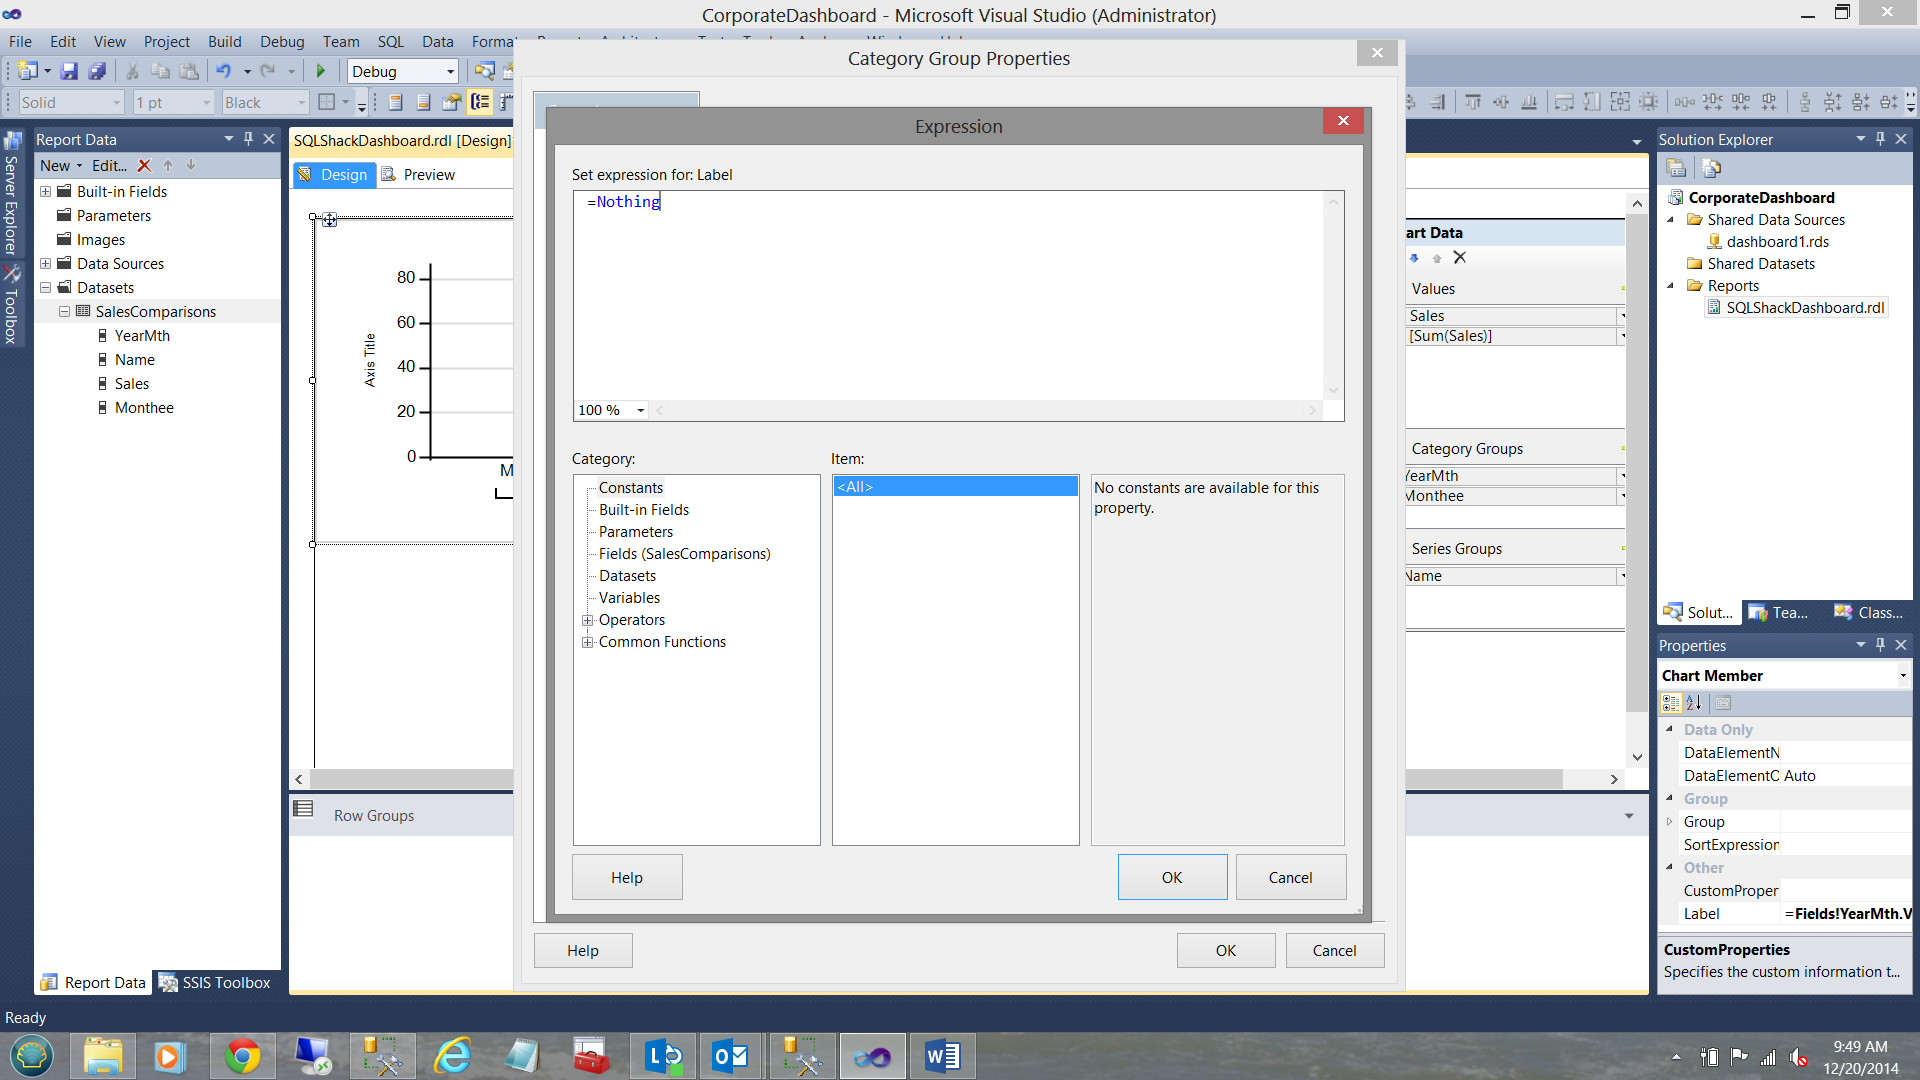This screenshot has height=1080, width=1920.
Task: Open the Build menu
Action: pos(224,41)
